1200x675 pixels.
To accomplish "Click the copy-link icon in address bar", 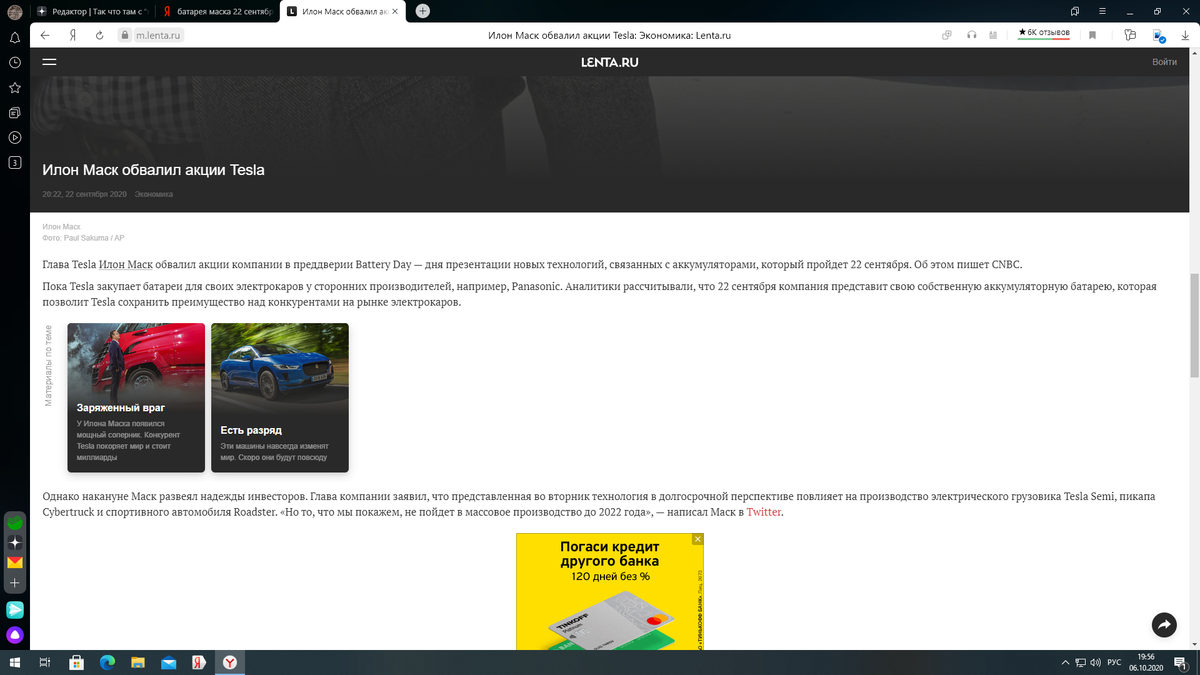I will pos(946,35).
